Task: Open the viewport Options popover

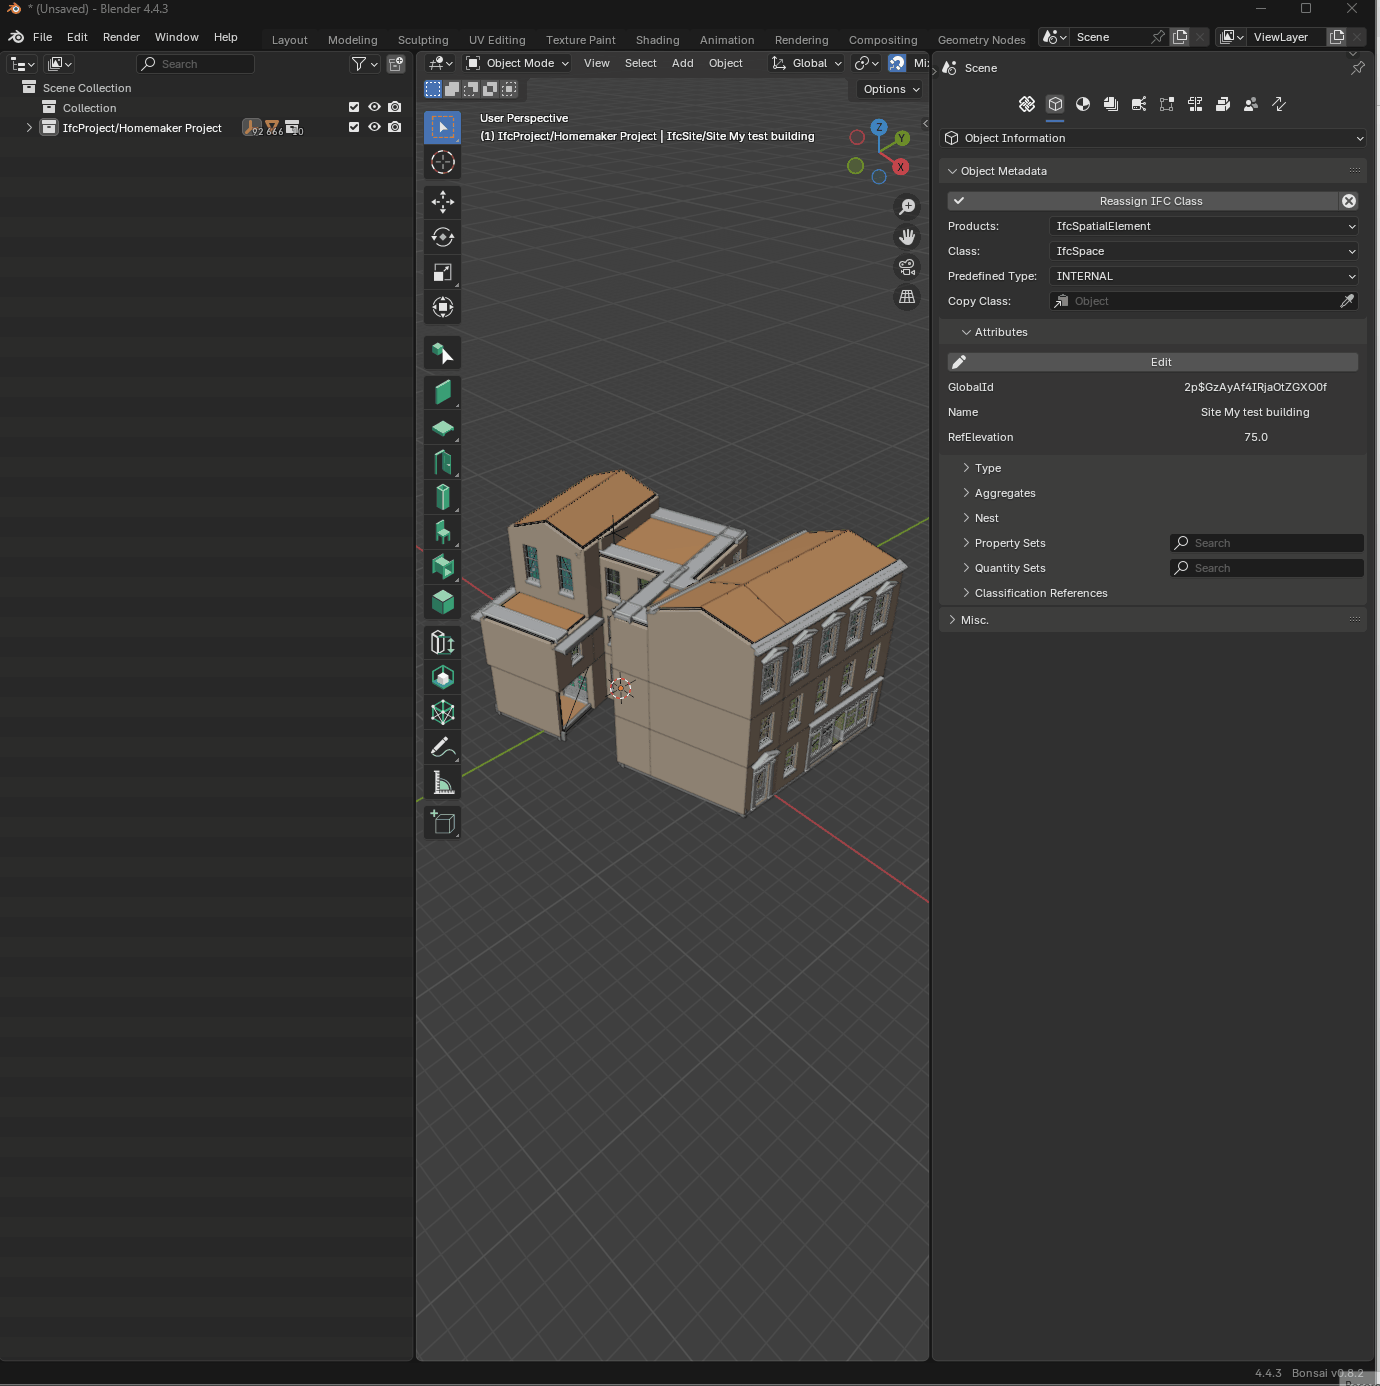Action: point(890,89)
